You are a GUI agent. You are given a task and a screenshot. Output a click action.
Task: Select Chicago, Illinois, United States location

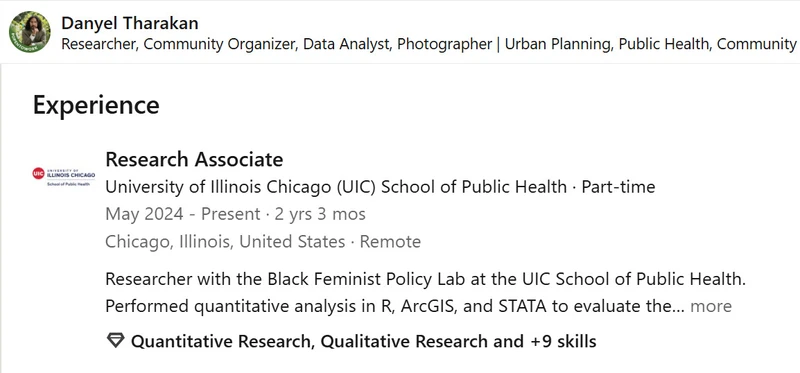click(225, 241)
